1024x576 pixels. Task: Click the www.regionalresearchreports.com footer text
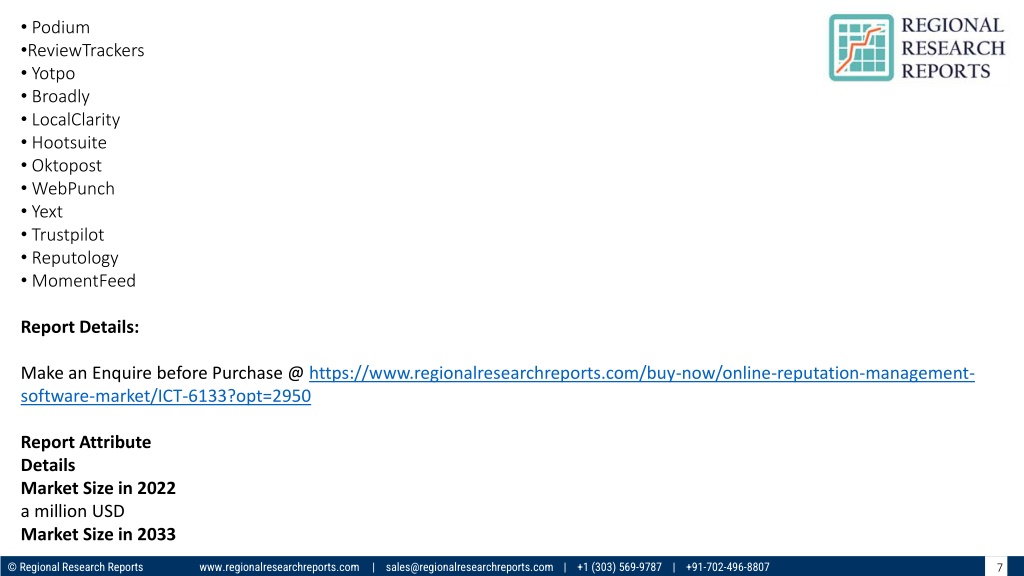(279, 567)
